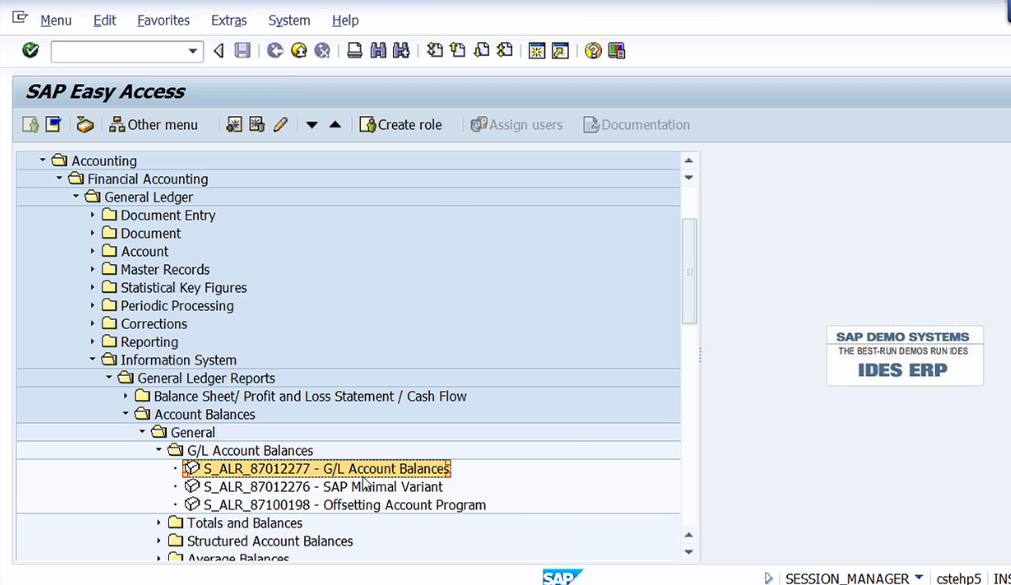Click the red Cancel icon
Viewport: 1011px width, 585px height.
pyautogui.click(x=322, y=50)
